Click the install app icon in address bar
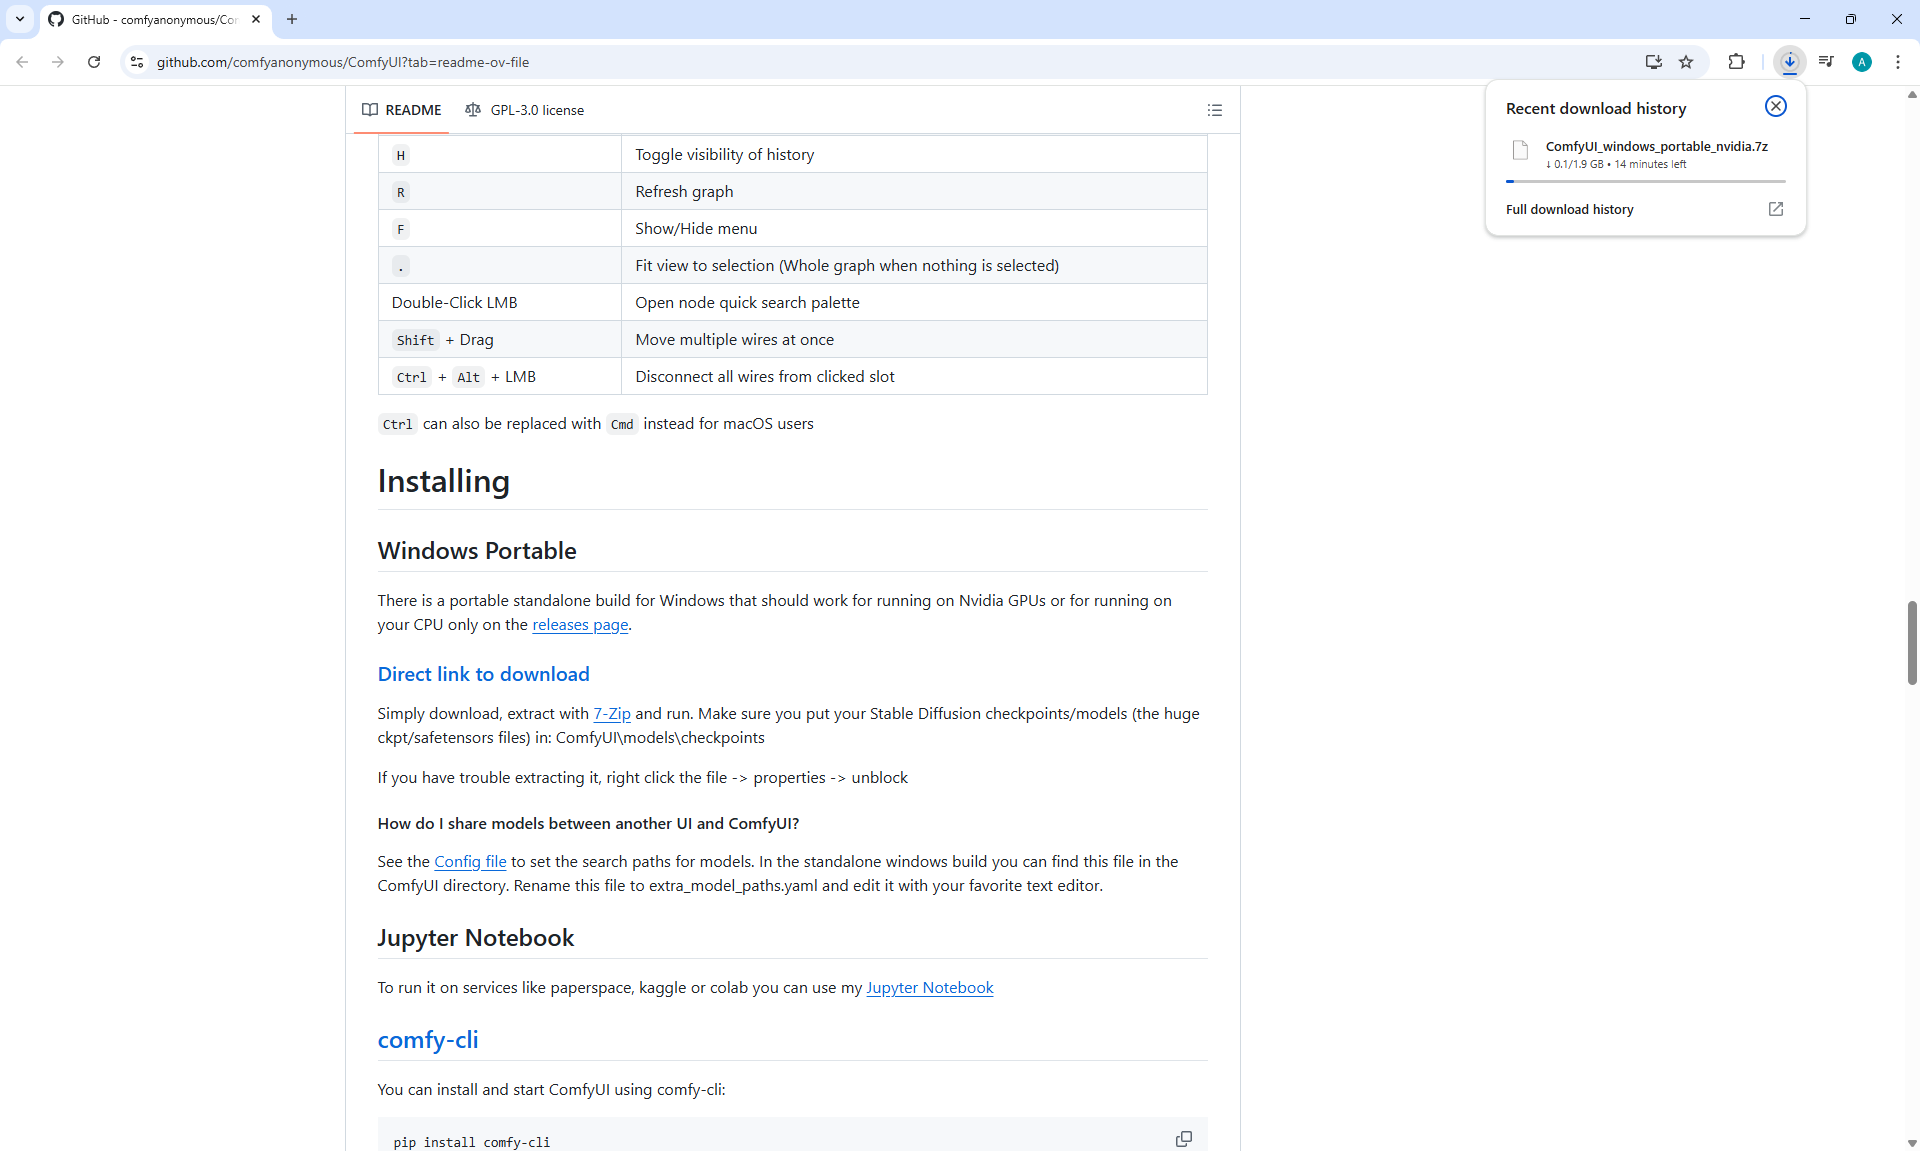The width and height of the screenshot is (1920, 1151). pyautogui.click(x=1653, y=62)
